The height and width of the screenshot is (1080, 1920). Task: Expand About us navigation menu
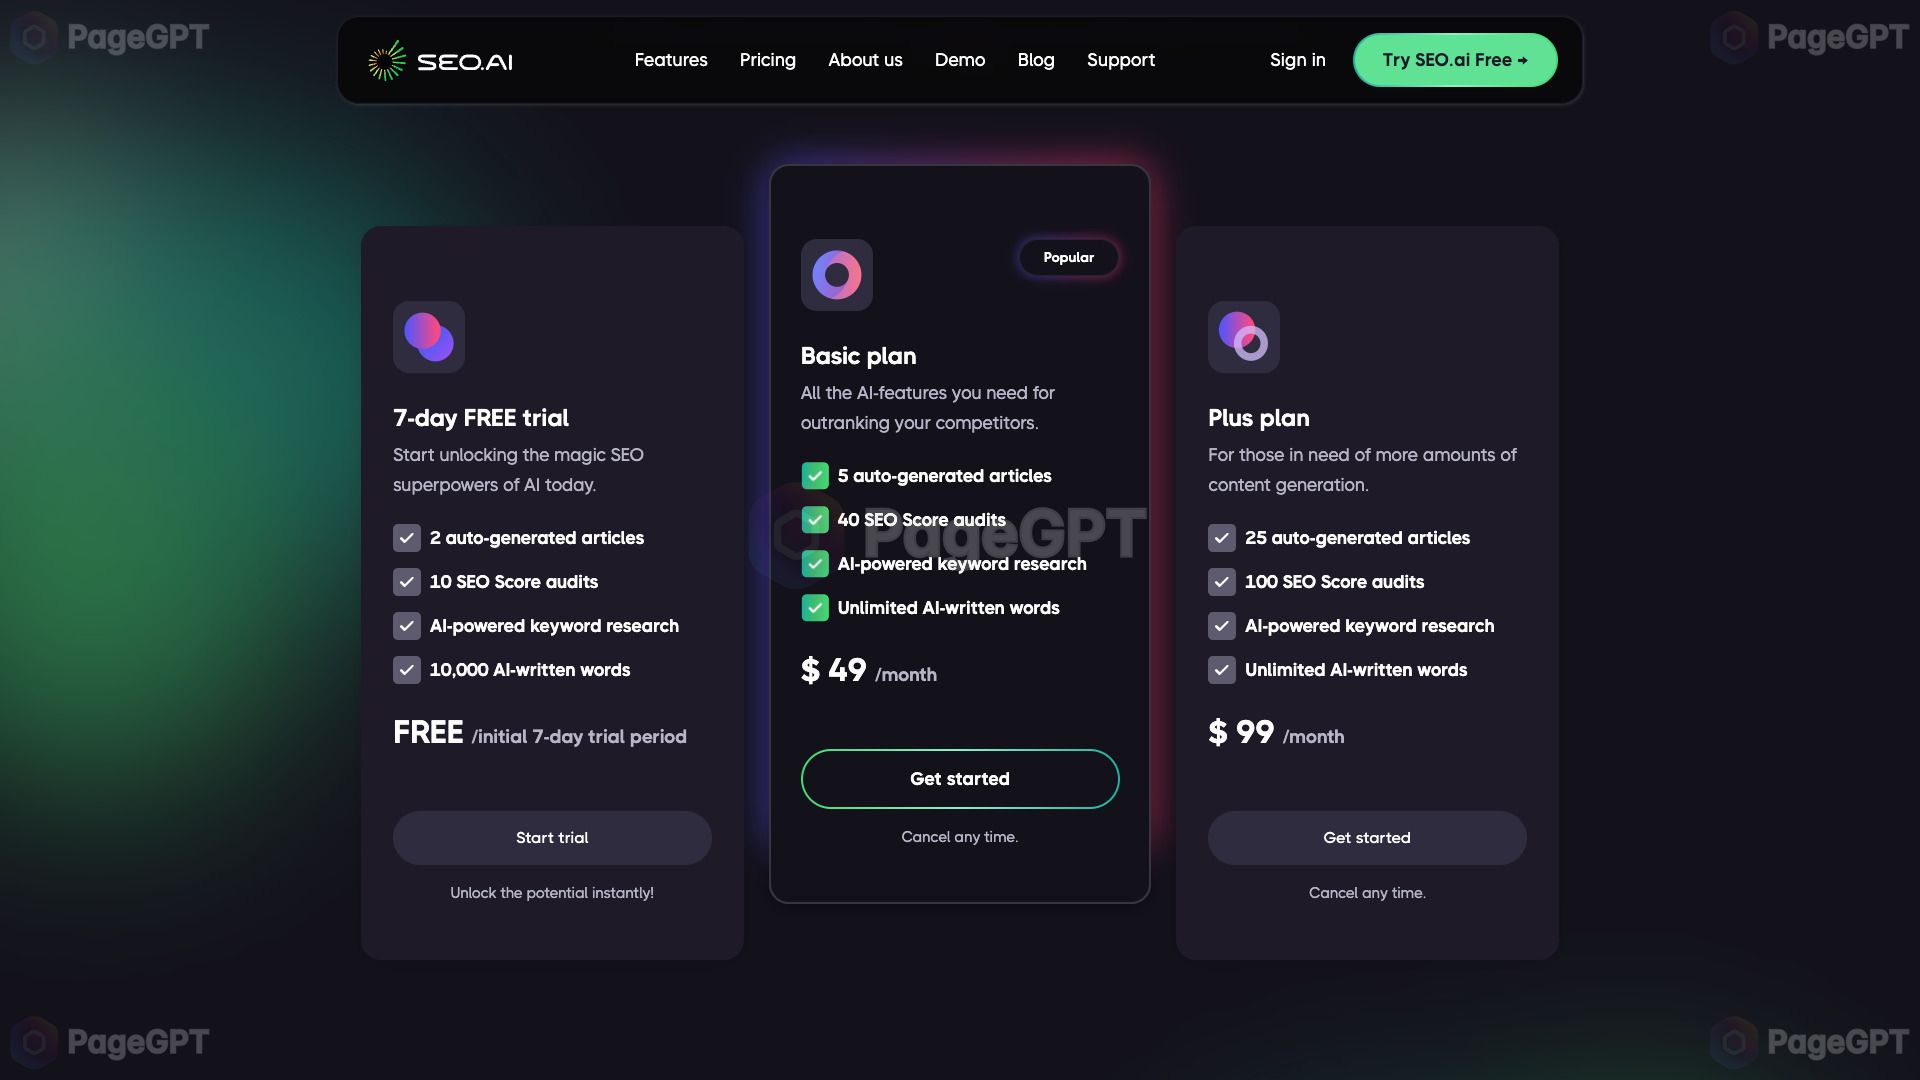[x=865, y=59]
